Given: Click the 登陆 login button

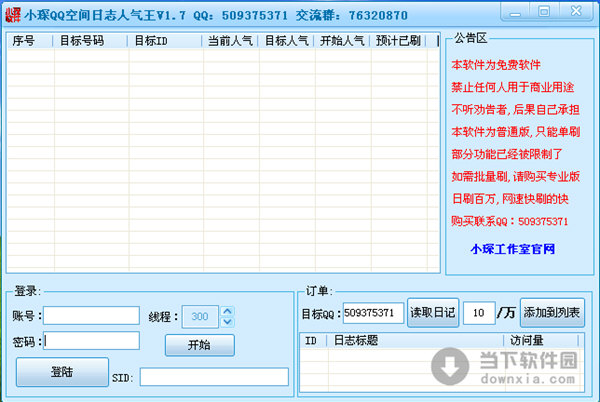Looking at the screenshot, I should tap(62, 372).
